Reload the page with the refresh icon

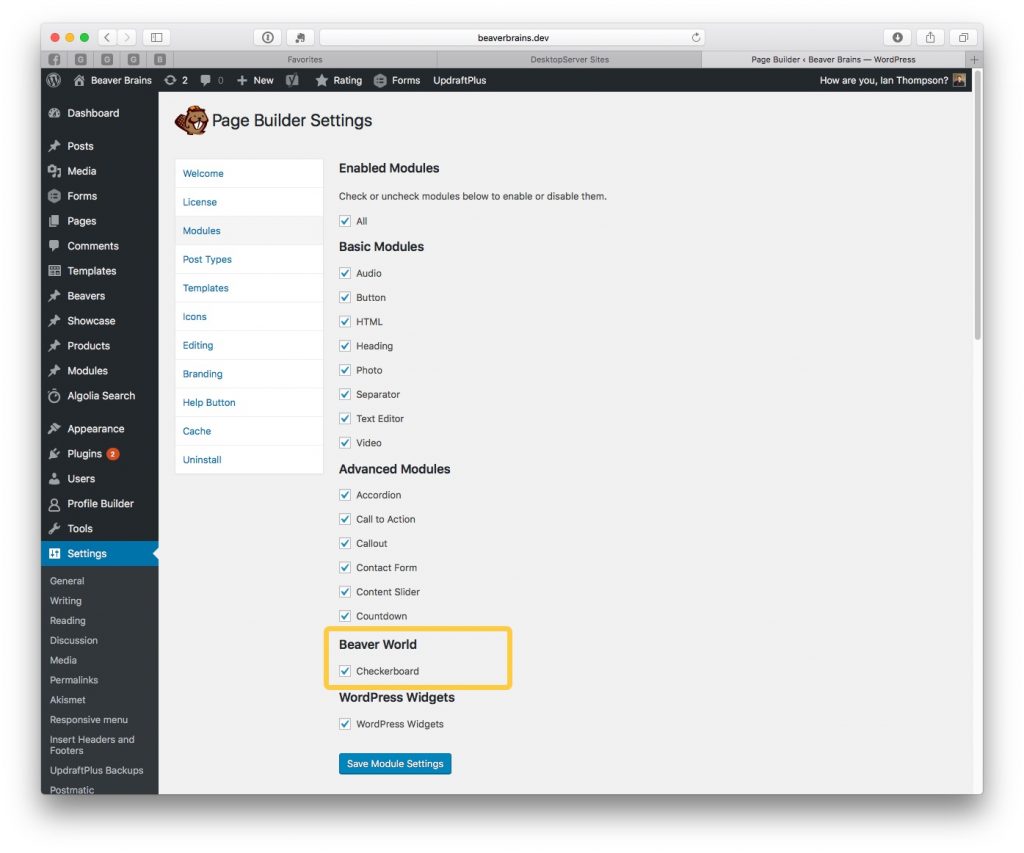[x=696, y=37]
